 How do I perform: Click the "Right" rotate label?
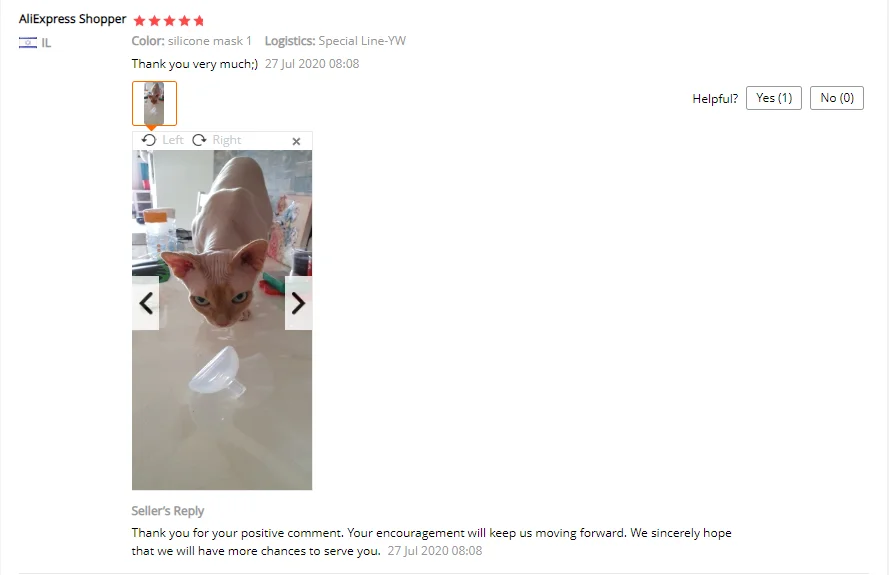pos(227,140)
